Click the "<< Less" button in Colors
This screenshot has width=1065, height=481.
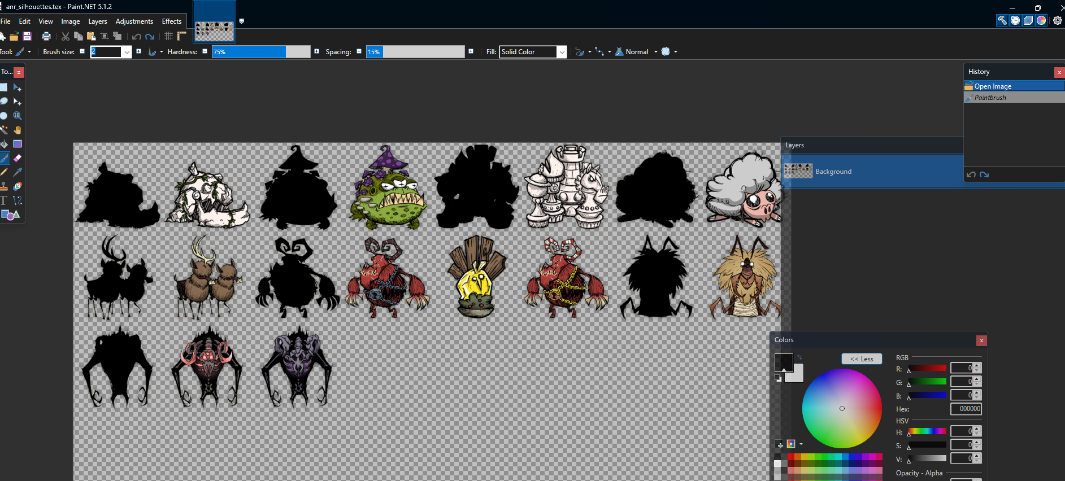(861, 358)
